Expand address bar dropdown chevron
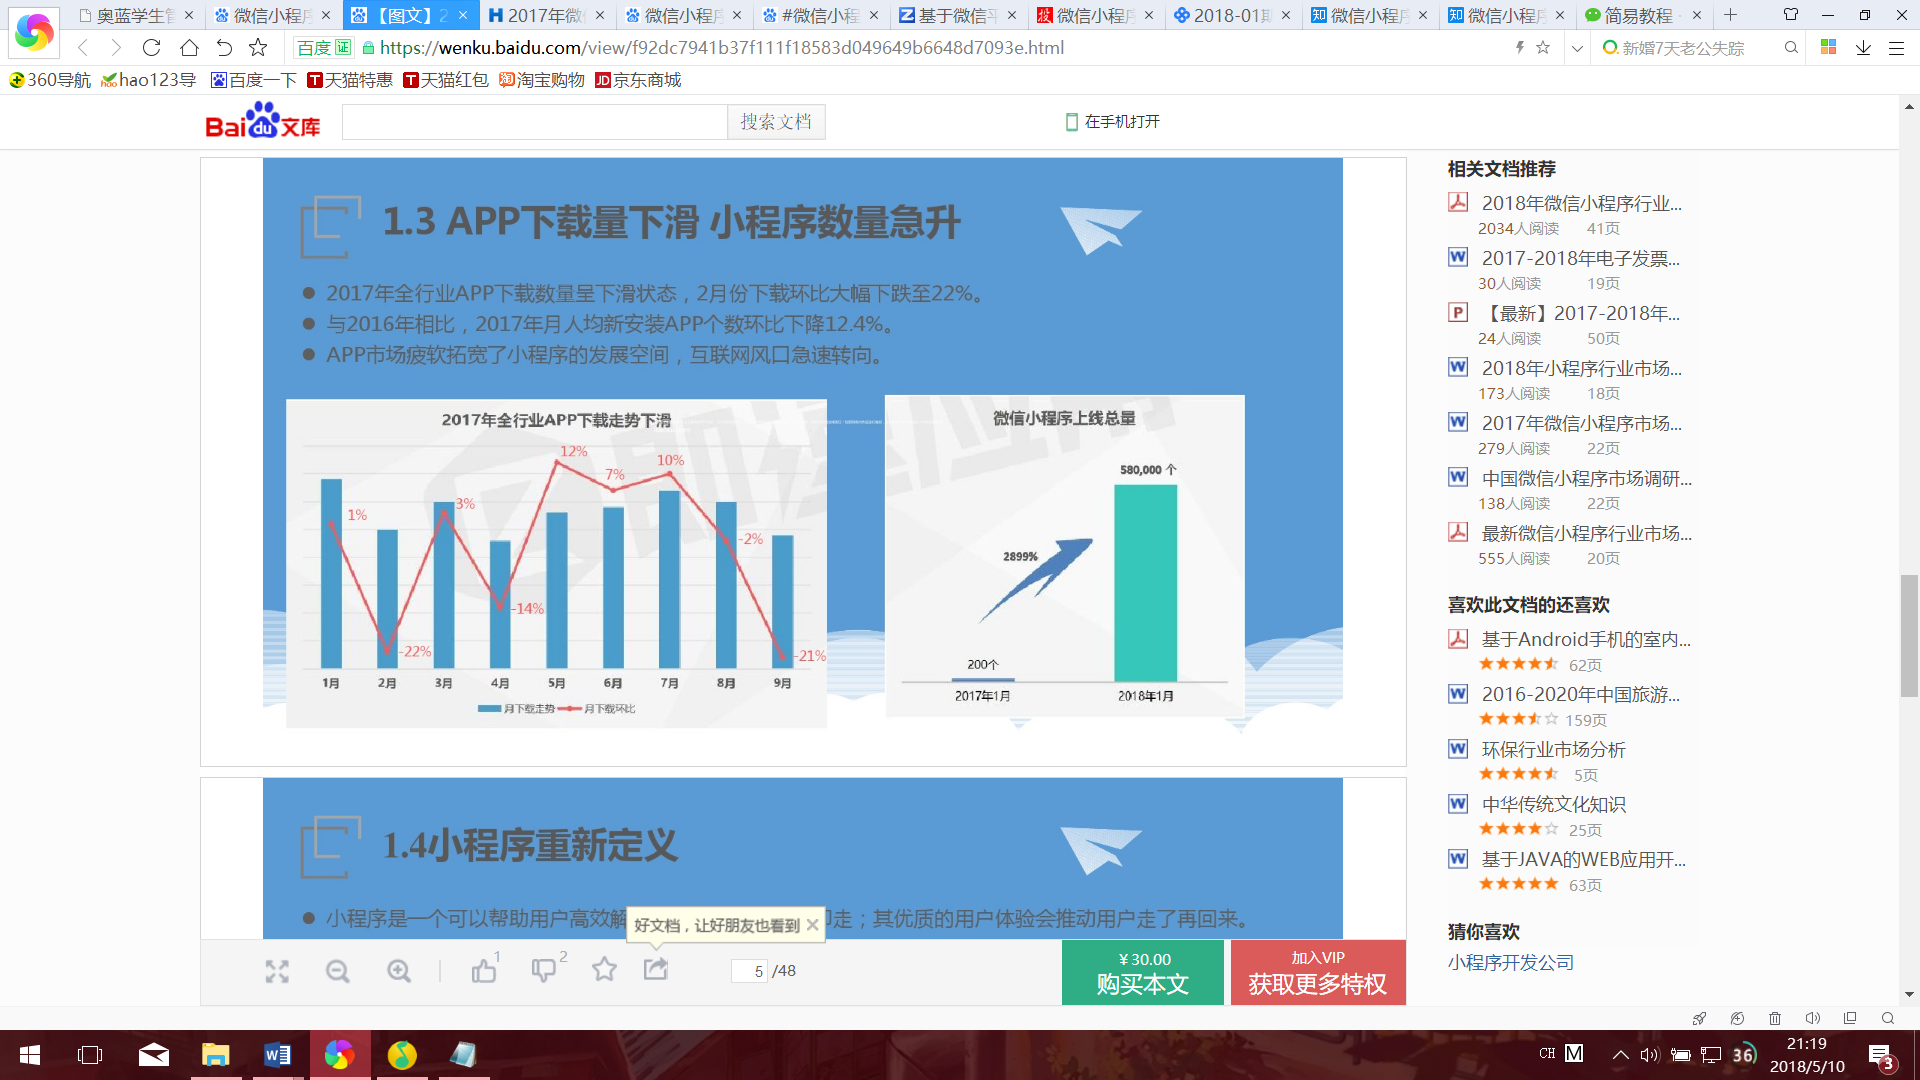The width and height of the screenshot is (1920, 1080). [1577, 47]
